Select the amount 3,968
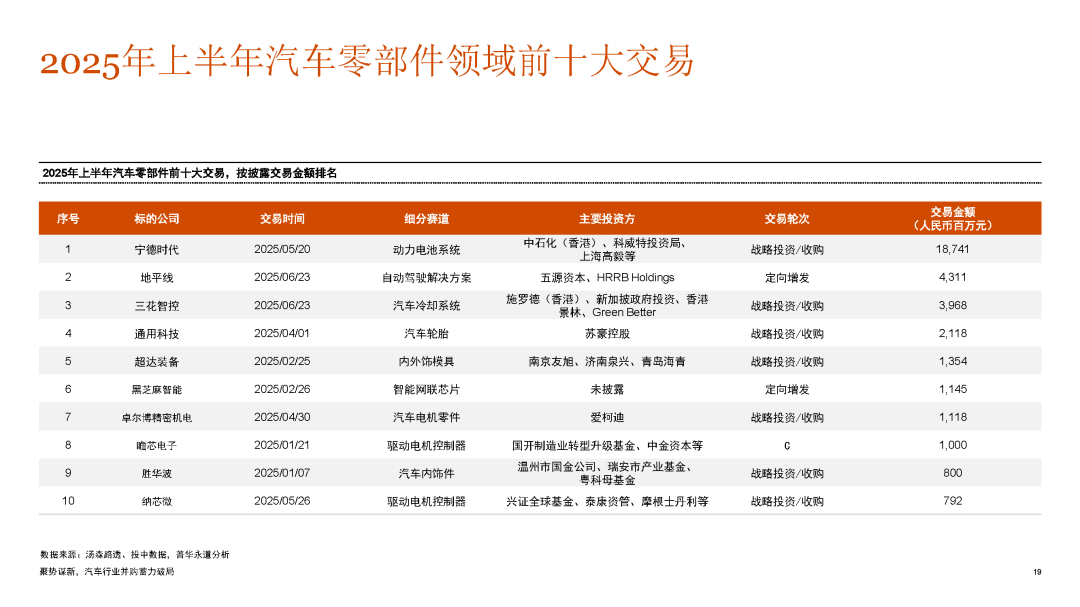Image resolution: width=1080 pixels, height=607 pixels. pos(953,305)
